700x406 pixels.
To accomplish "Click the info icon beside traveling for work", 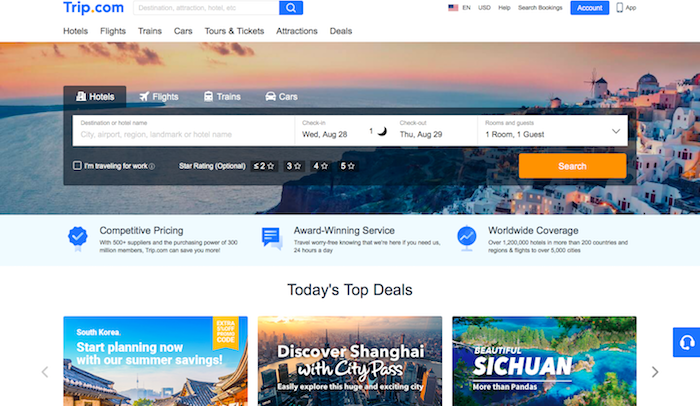I will point(152,166).
